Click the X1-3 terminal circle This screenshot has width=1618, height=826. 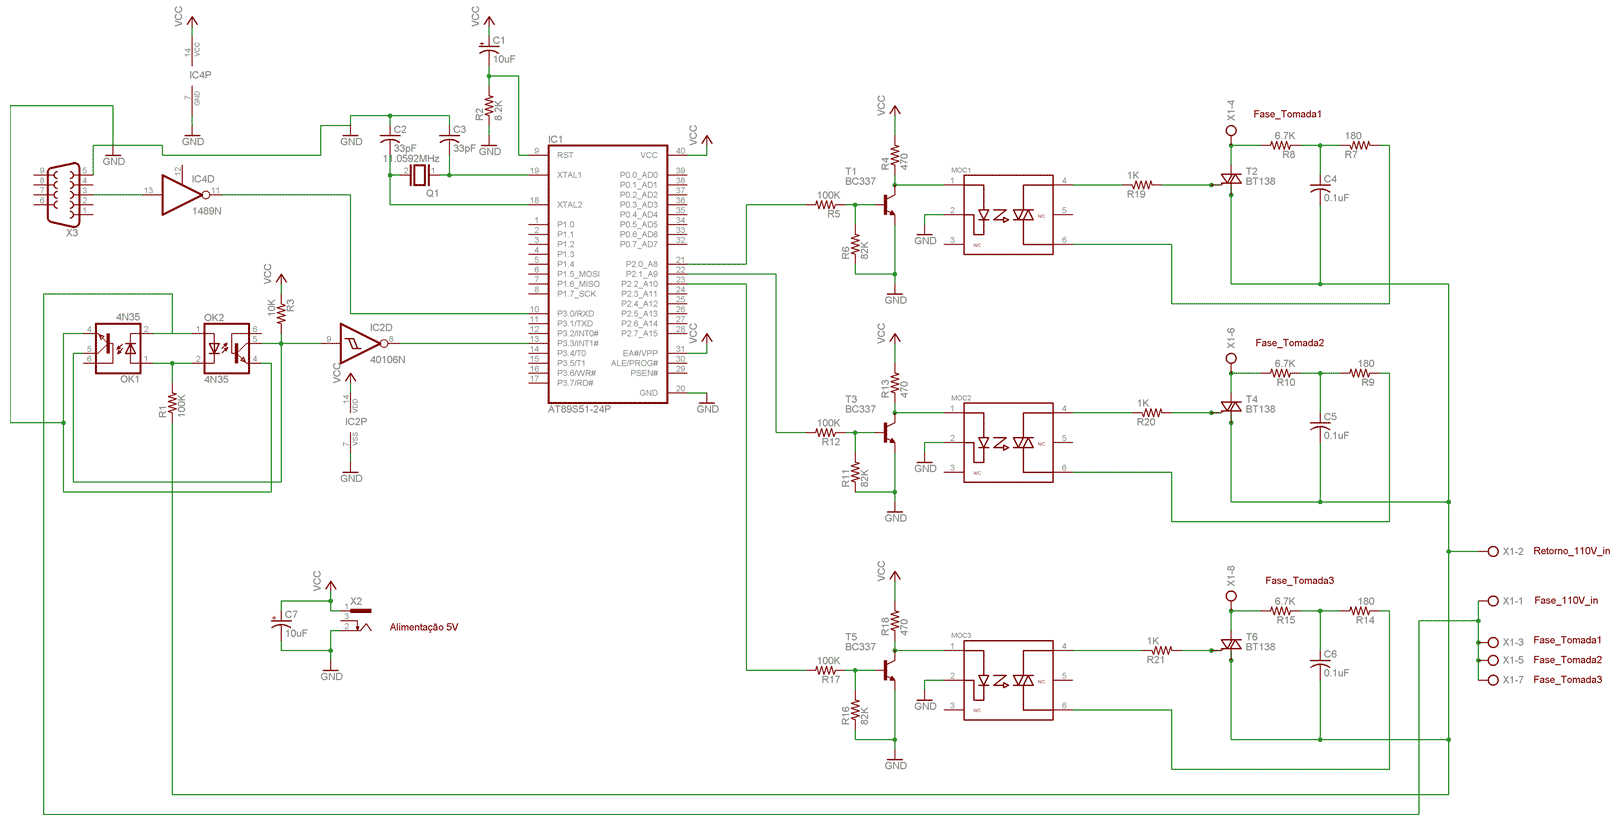(x=1493, y=642)
